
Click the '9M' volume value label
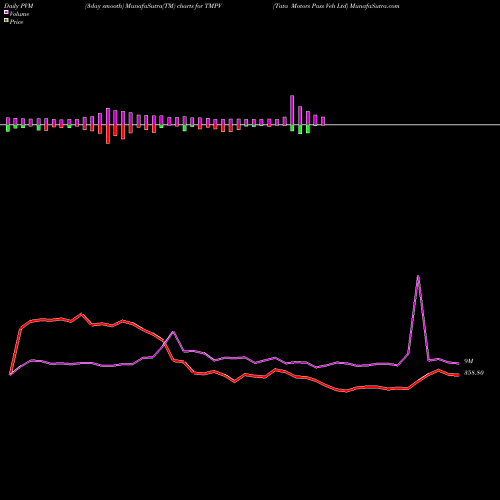point(468,361)
